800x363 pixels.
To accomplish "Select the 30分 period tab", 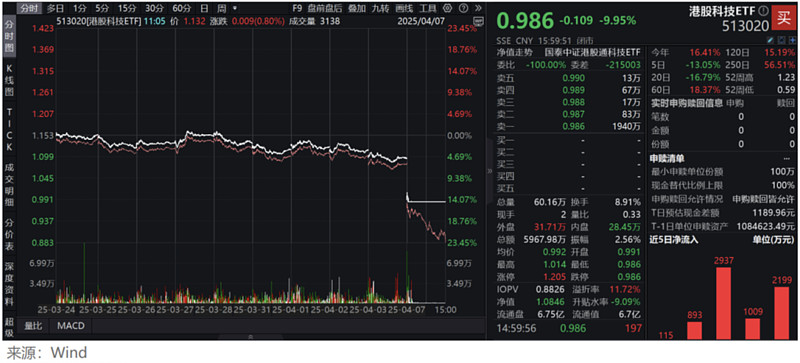I will pyautogui.click(x=153, y=9).
